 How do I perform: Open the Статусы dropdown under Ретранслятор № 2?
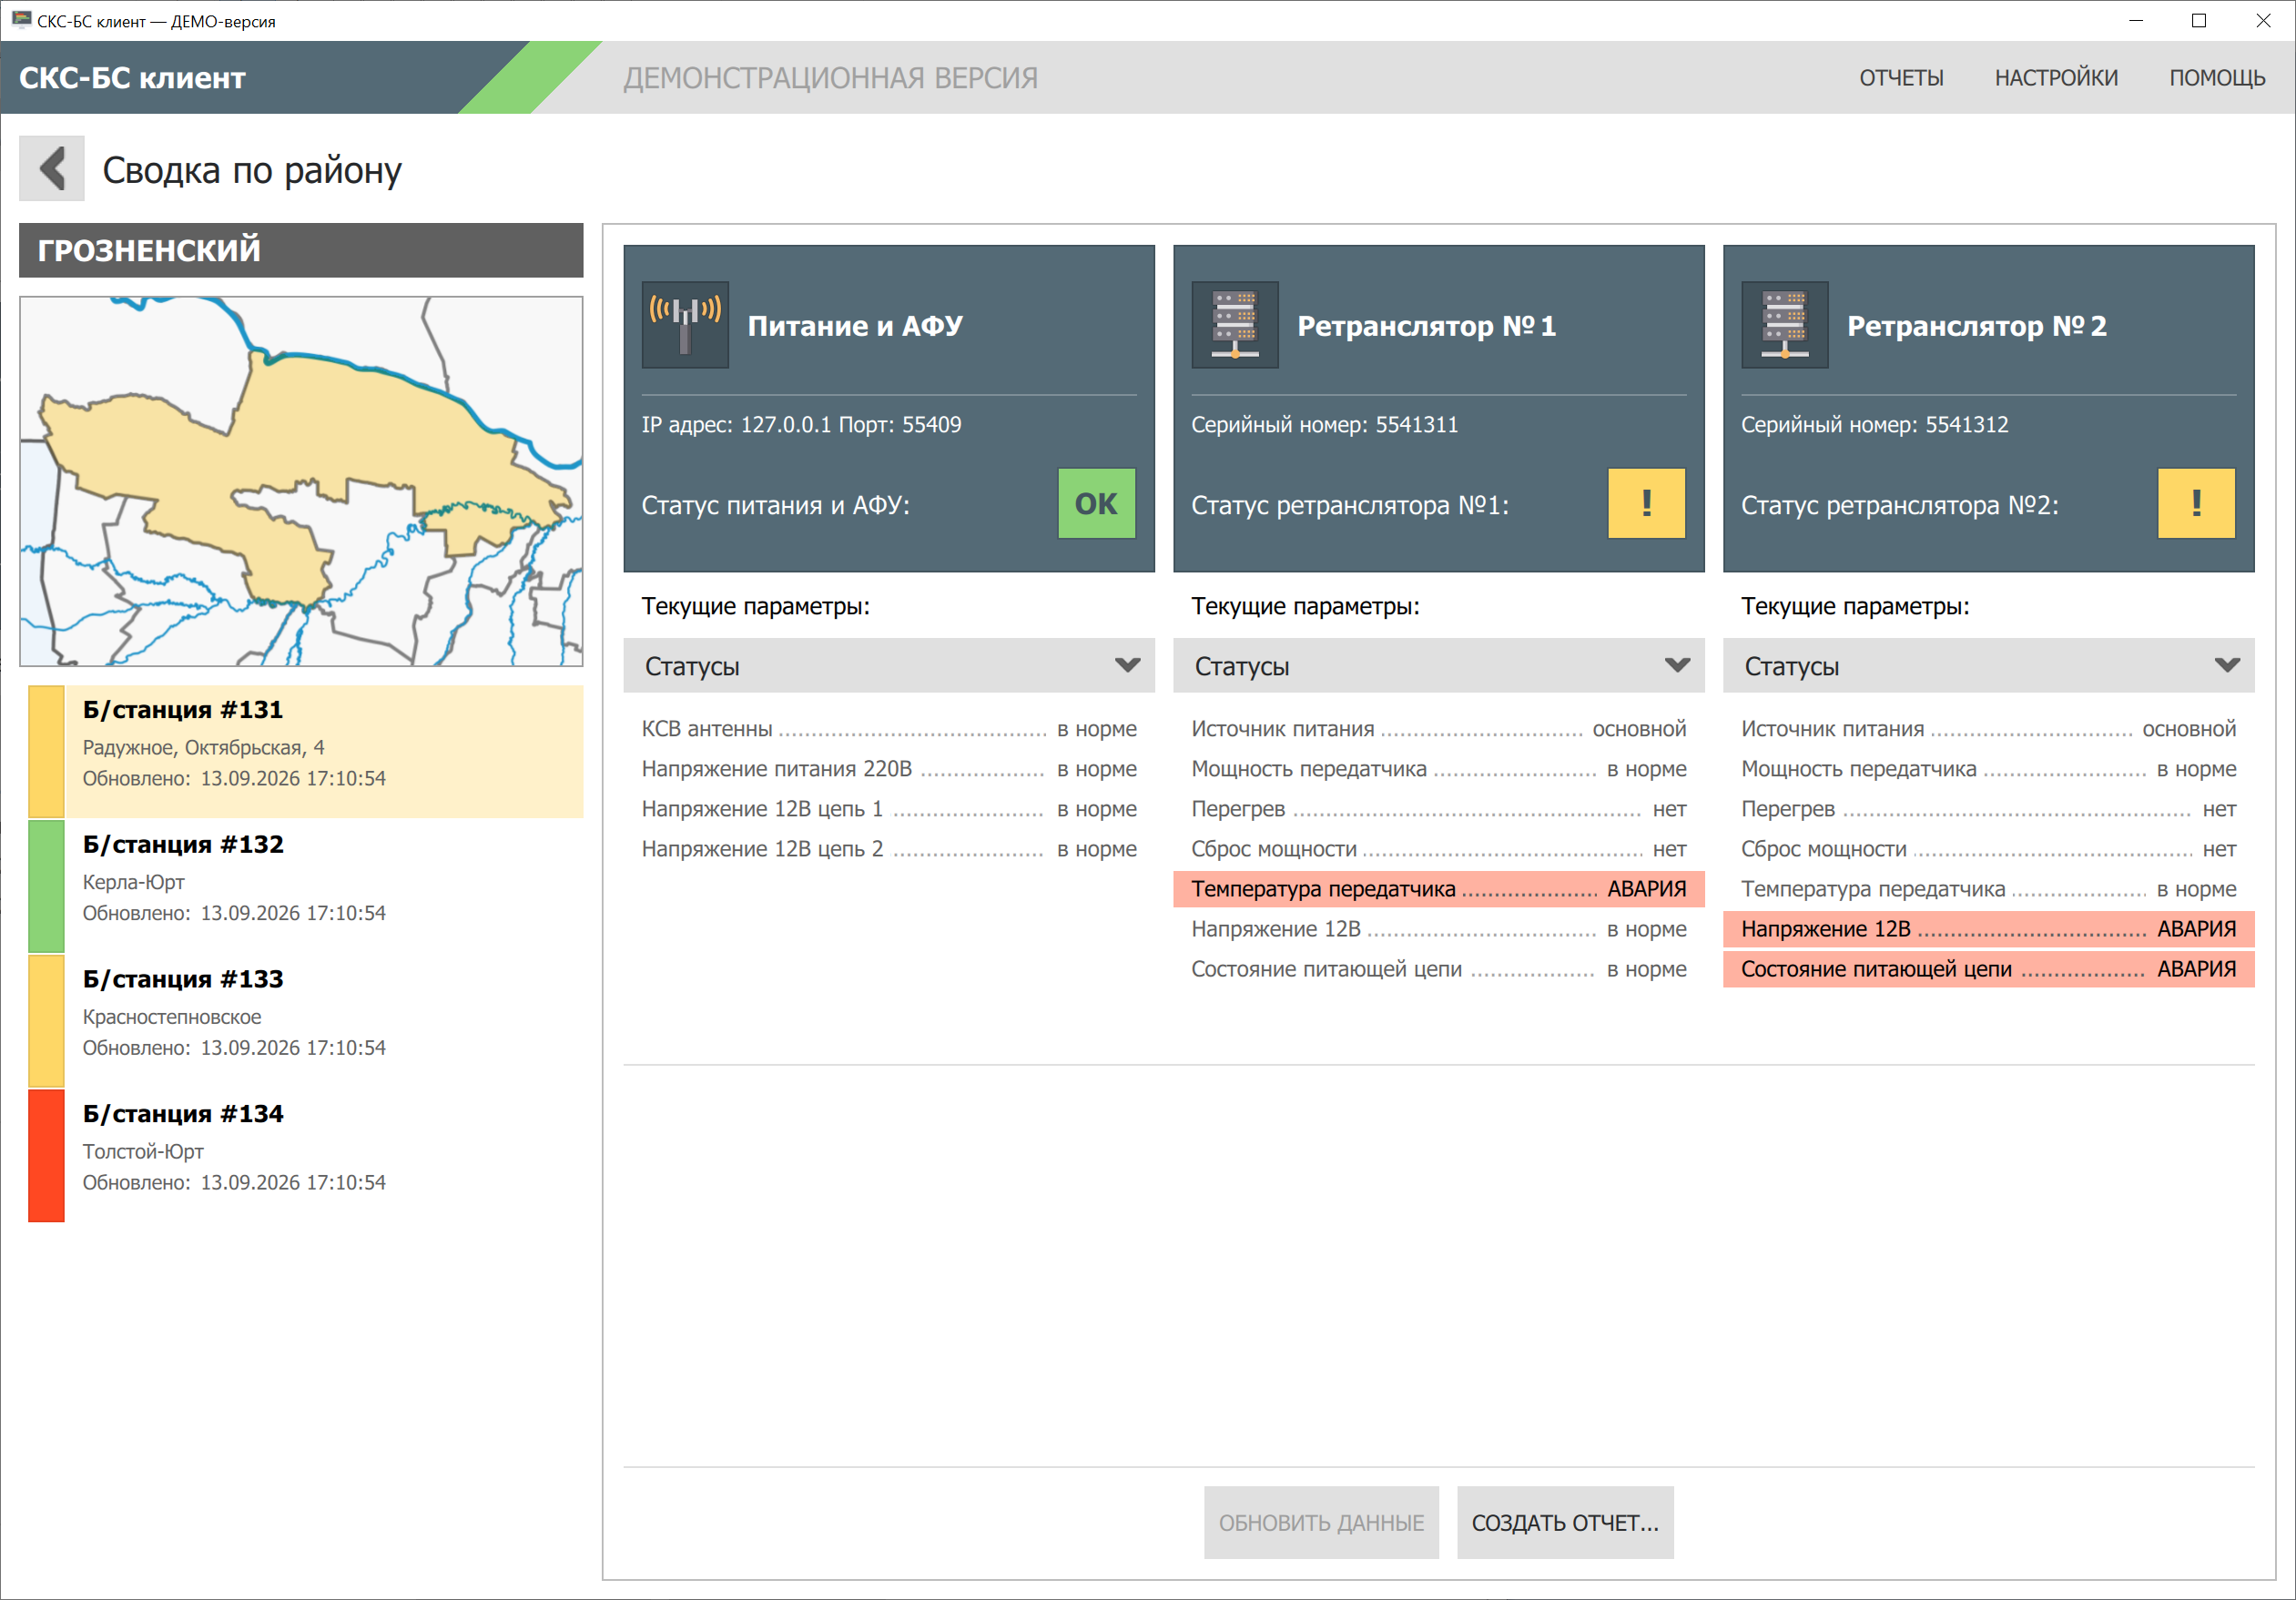tap(1989, 666)
